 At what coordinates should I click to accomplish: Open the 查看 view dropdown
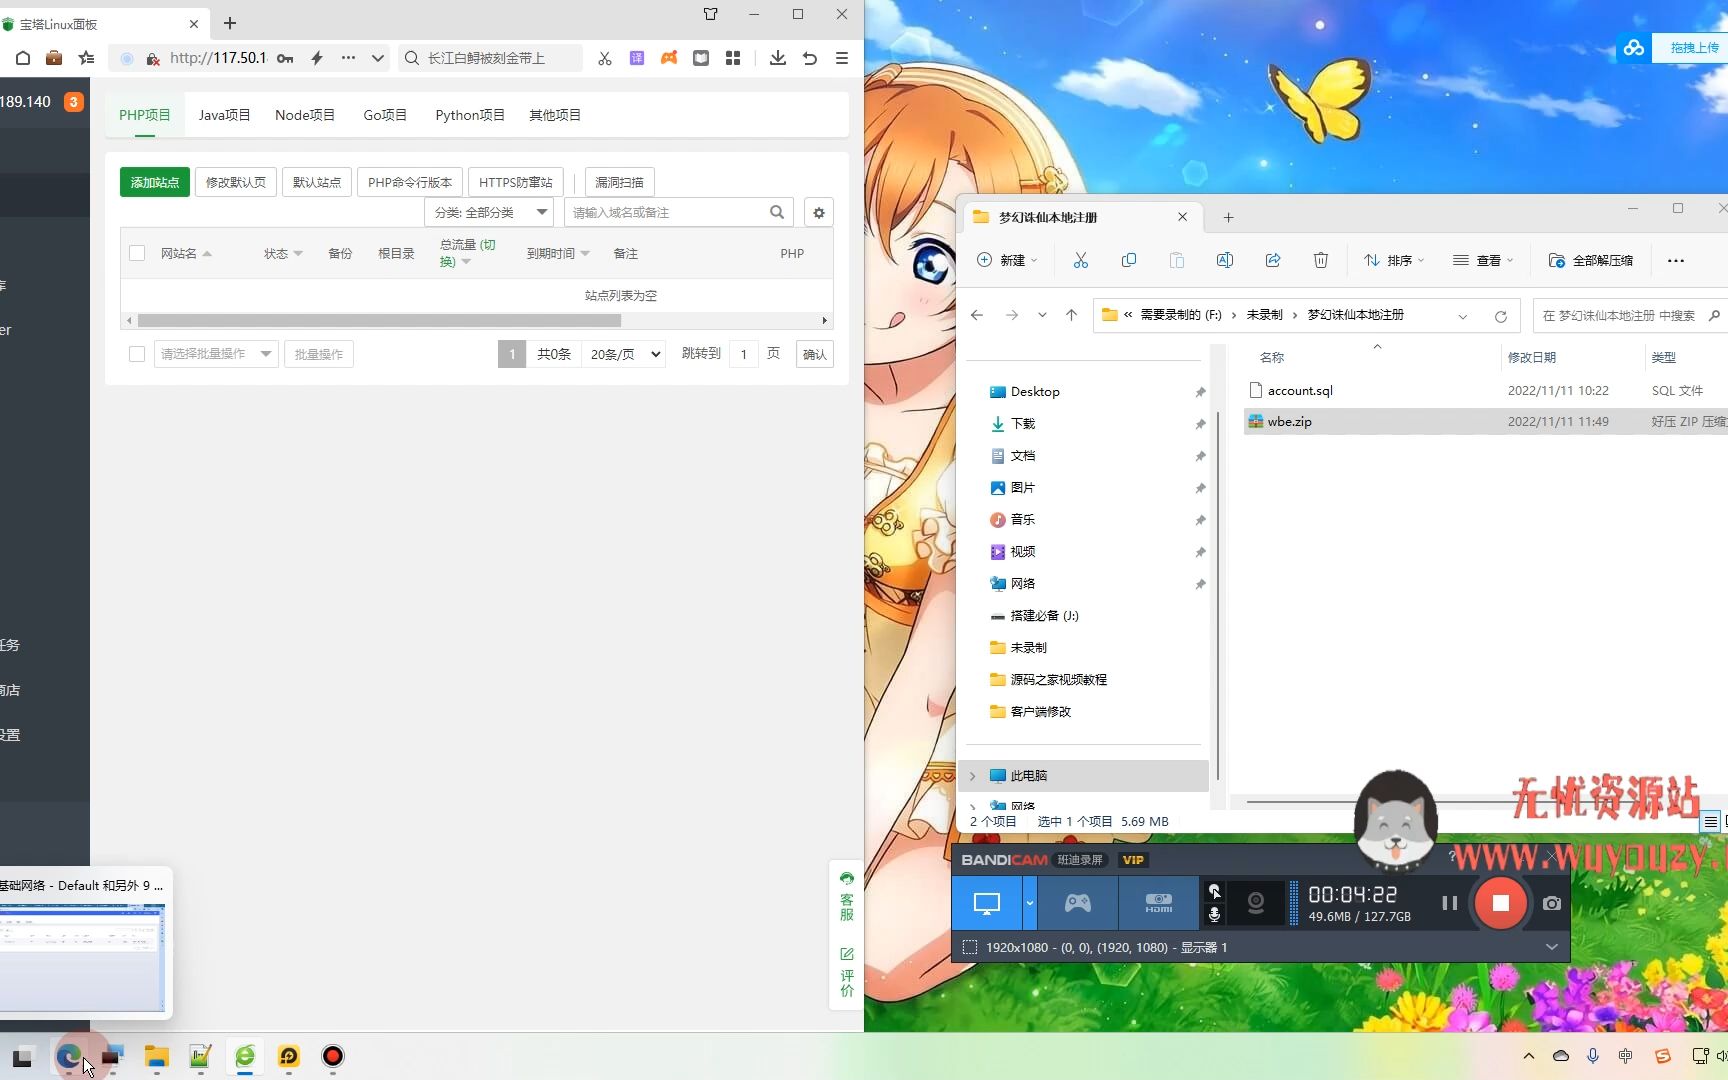coord(1483,260)
